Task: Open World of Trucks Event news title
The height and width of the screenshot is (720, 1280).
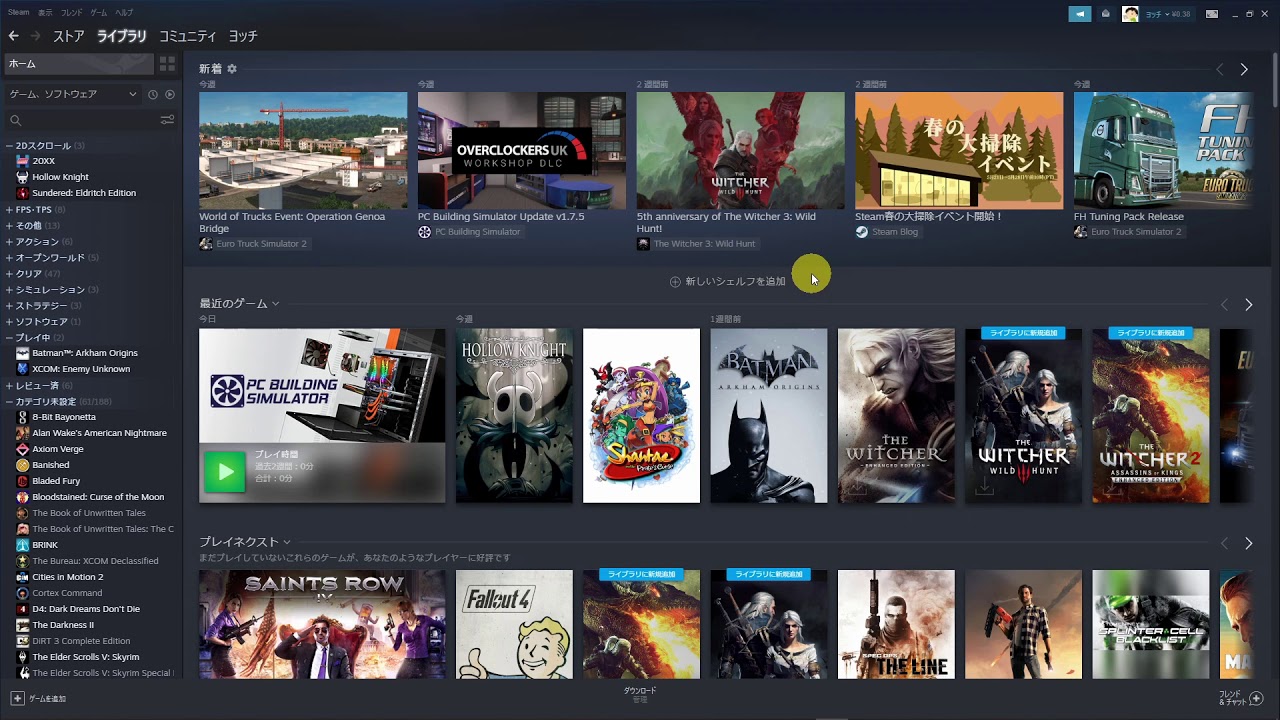Action: coord(292,222)
